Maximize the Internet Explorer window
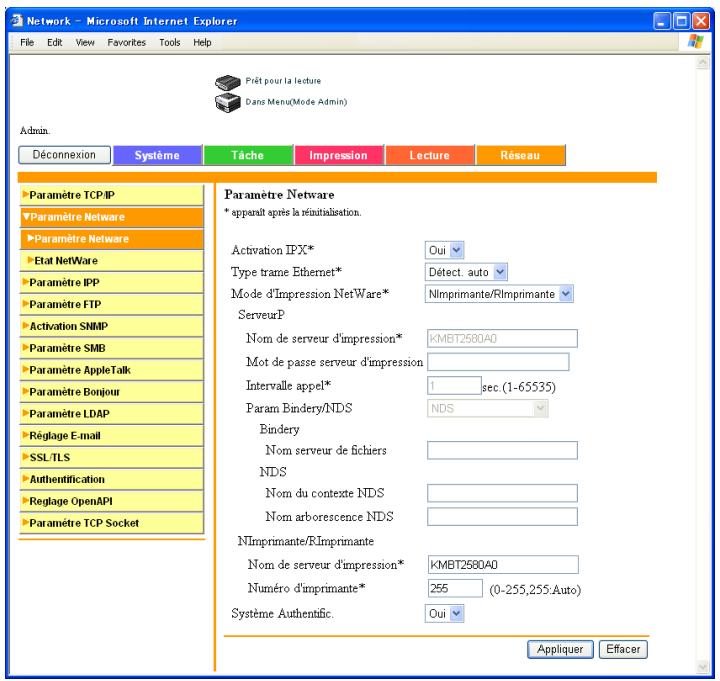Viewport: 720px width, 681px height. pos(681,21)
